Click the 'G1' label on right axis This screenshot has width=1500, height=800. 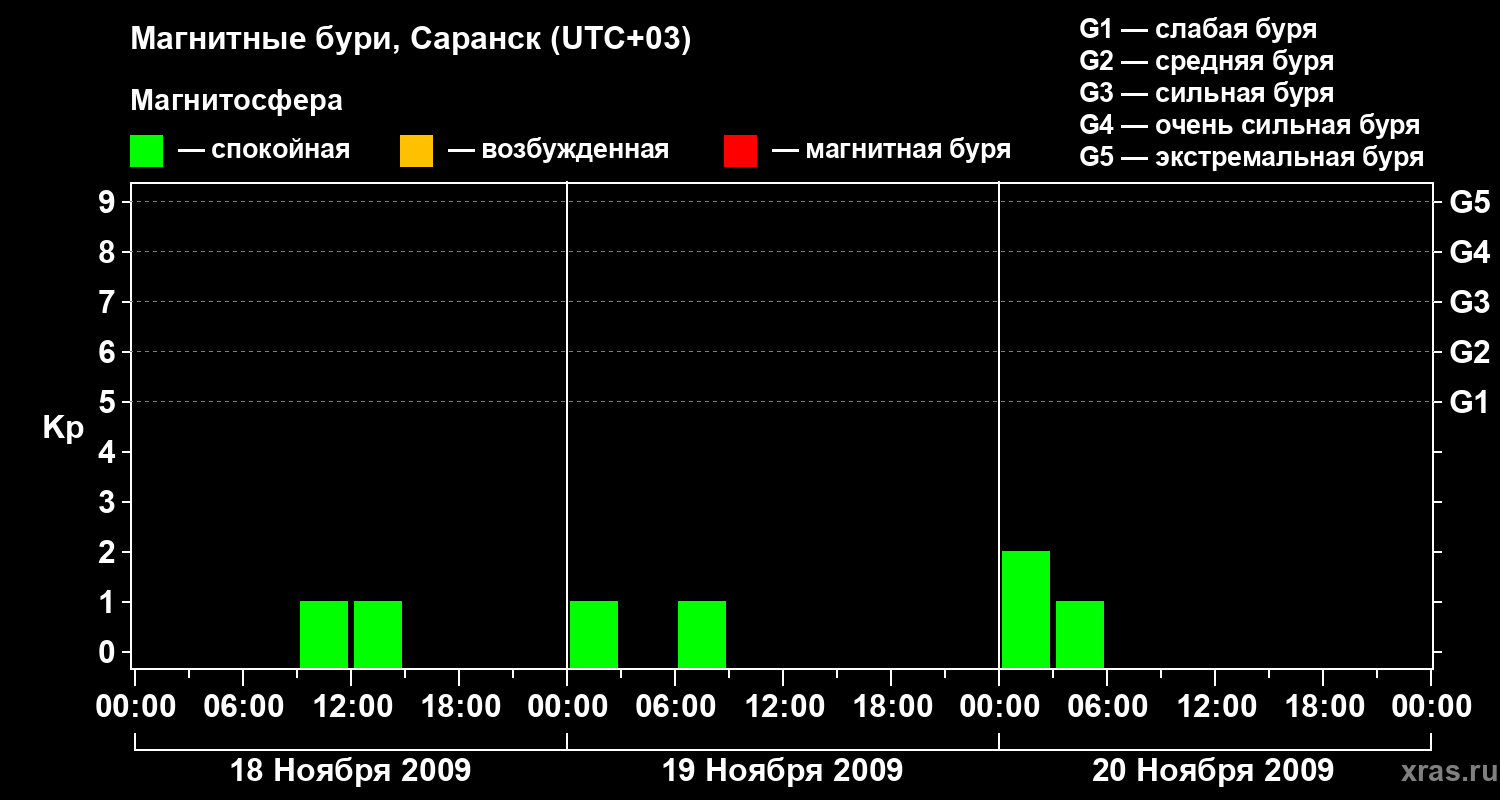pyautogui.click(x=1470, y=403)
